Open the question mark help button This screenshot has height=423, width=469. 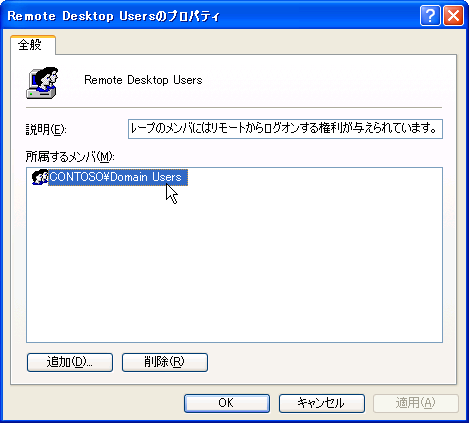[430, 15]
